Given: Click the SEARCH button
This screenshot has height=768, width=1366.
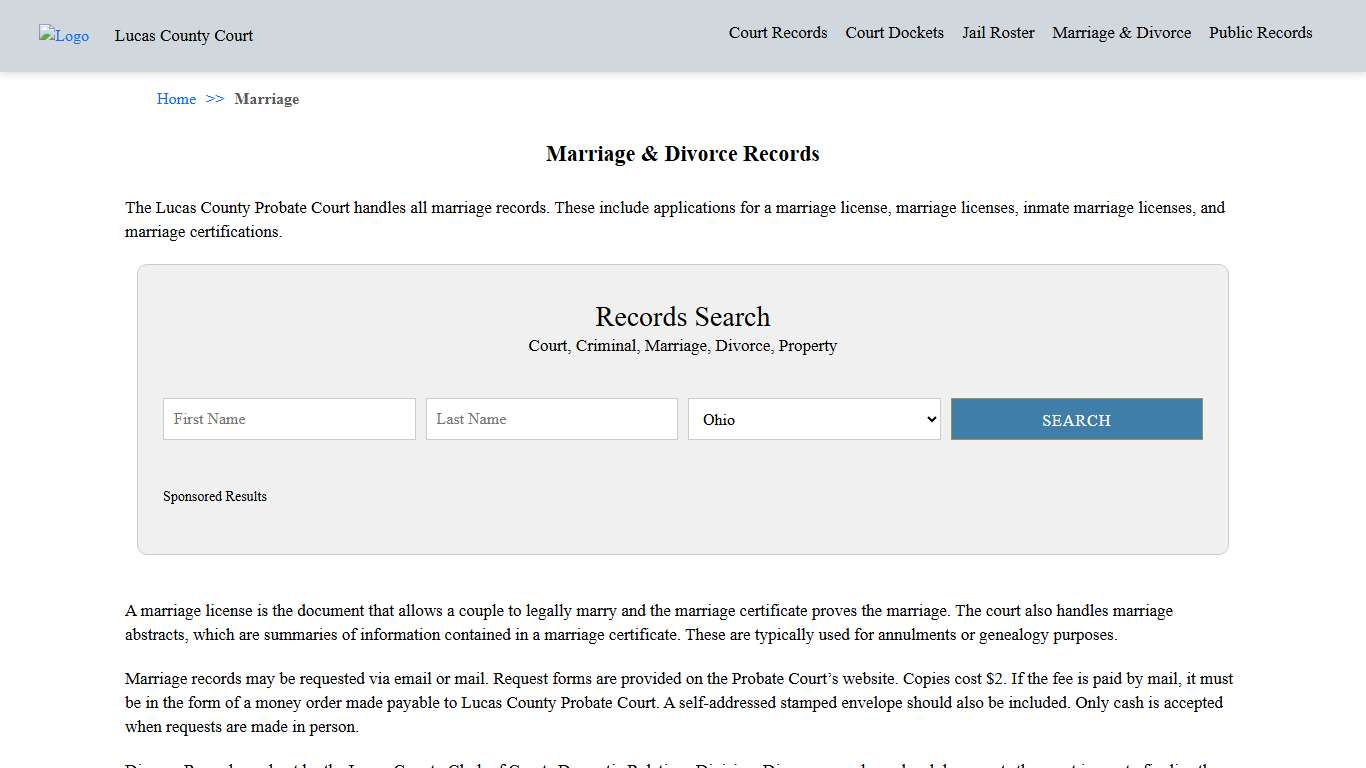Looking at the screenshot, I should pyautogui.click(x=1076, y=419).
